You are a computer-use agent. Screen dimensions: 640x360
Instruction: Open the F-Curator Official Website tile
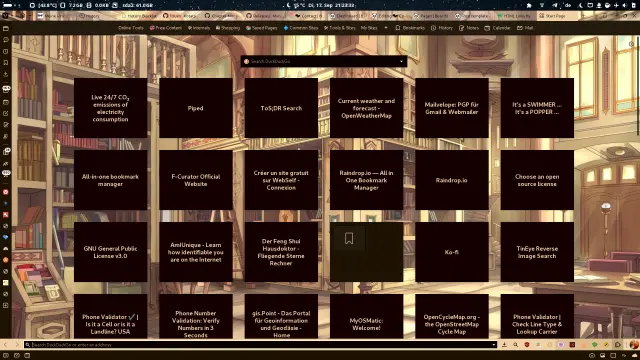(196, 180)
